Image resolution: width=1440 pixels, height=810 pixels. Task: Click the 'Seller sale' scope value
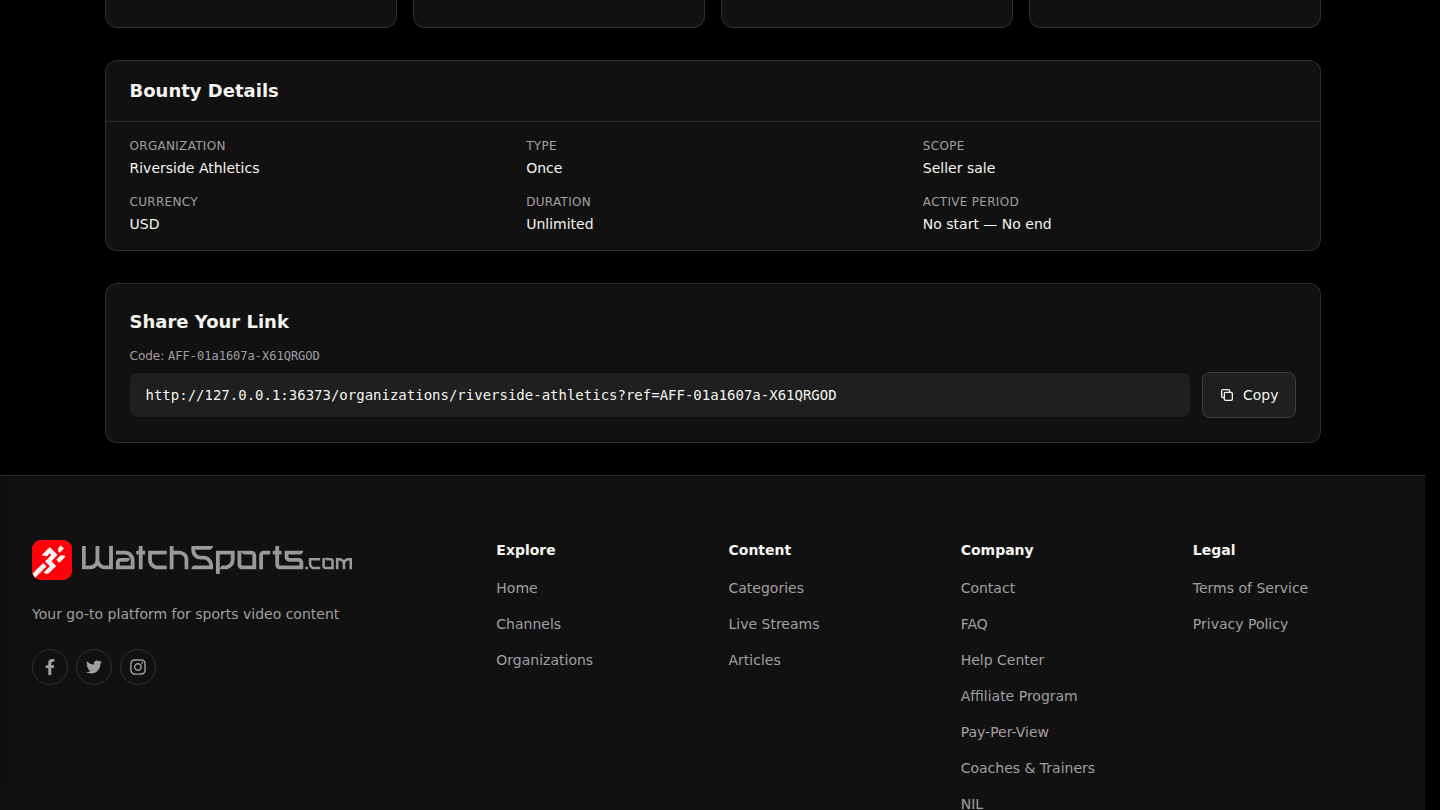click(959, 168)
